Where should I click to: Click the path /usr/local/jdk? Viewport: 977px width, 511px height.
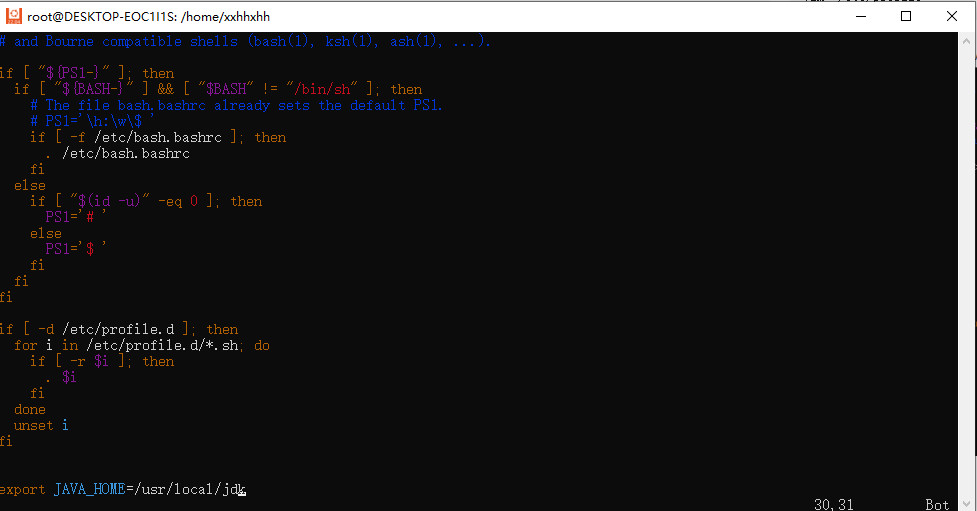[190, 489]
